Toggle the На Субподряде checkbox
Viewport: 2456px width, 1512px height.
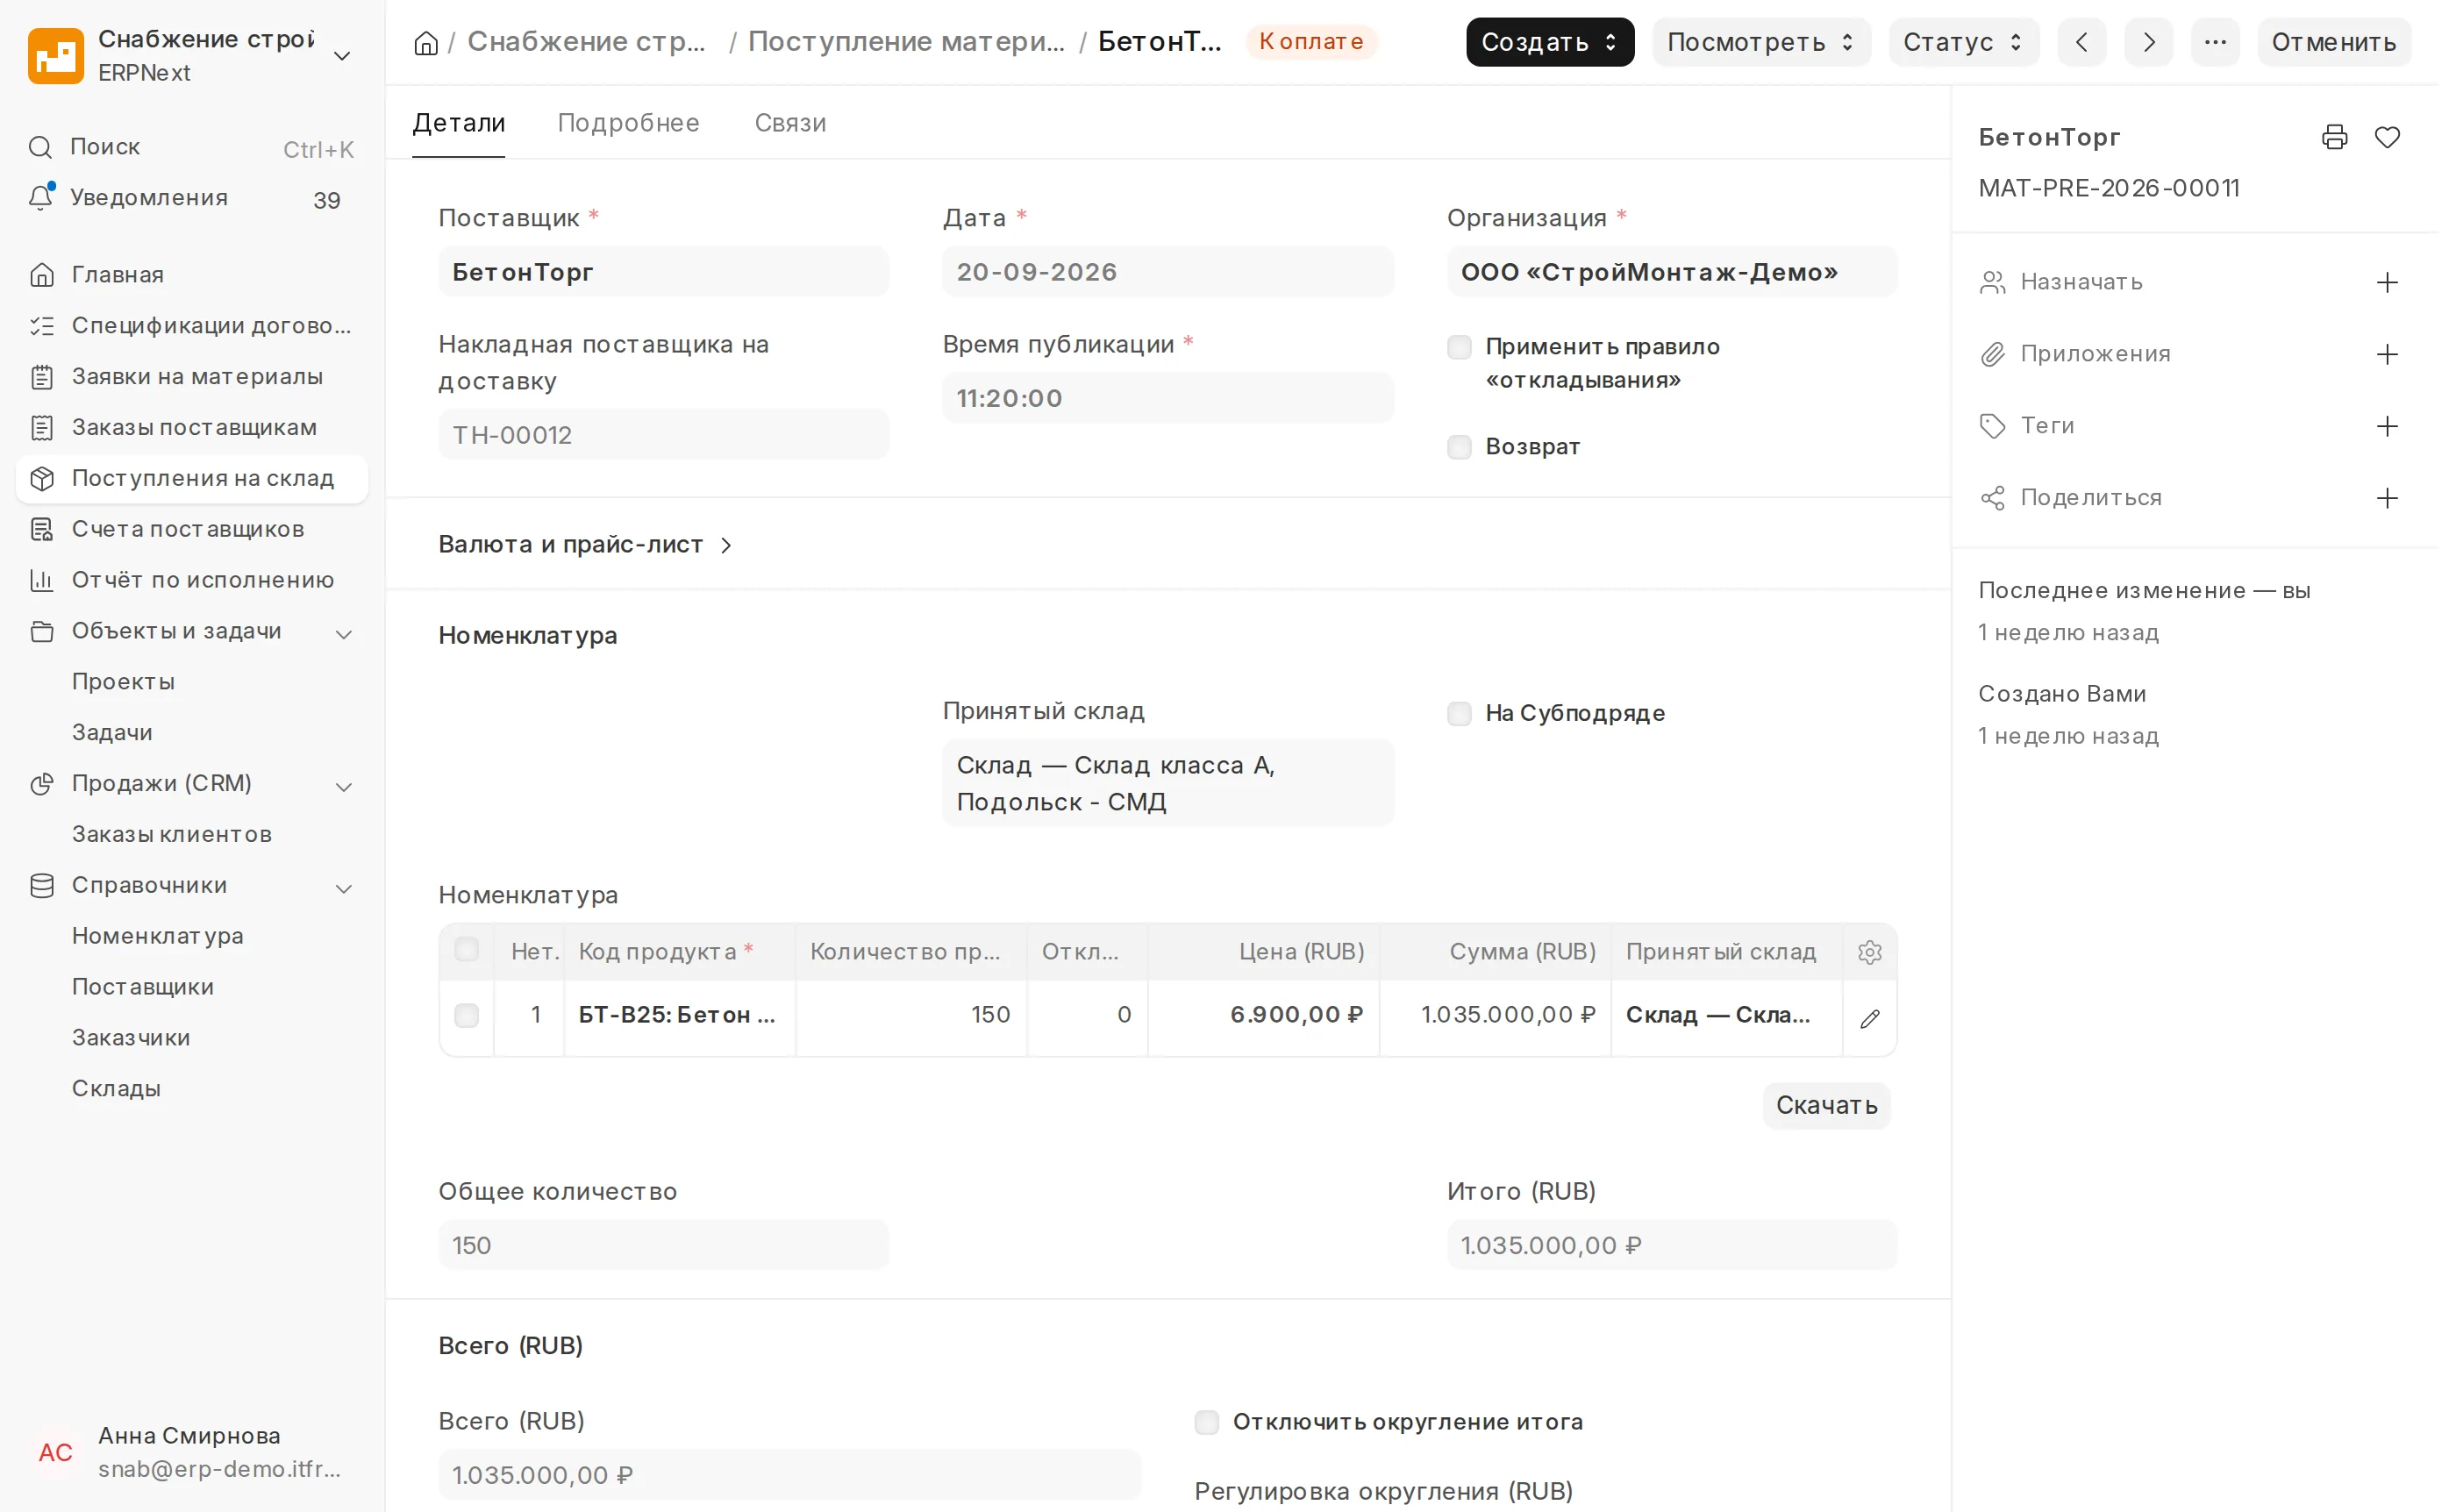click(1460, 714)
